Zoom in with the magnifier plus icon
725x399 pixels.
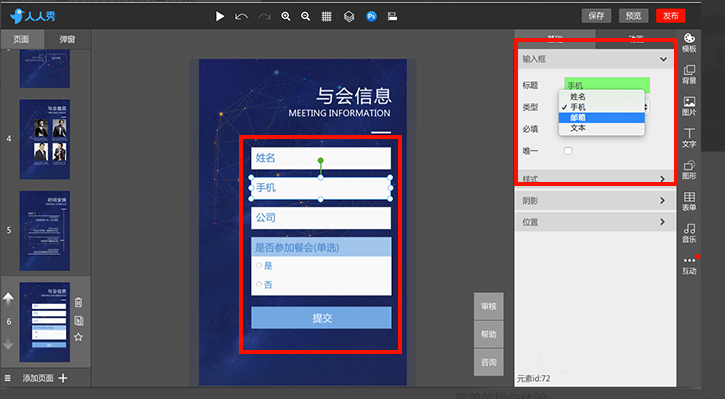click(286, 17)
